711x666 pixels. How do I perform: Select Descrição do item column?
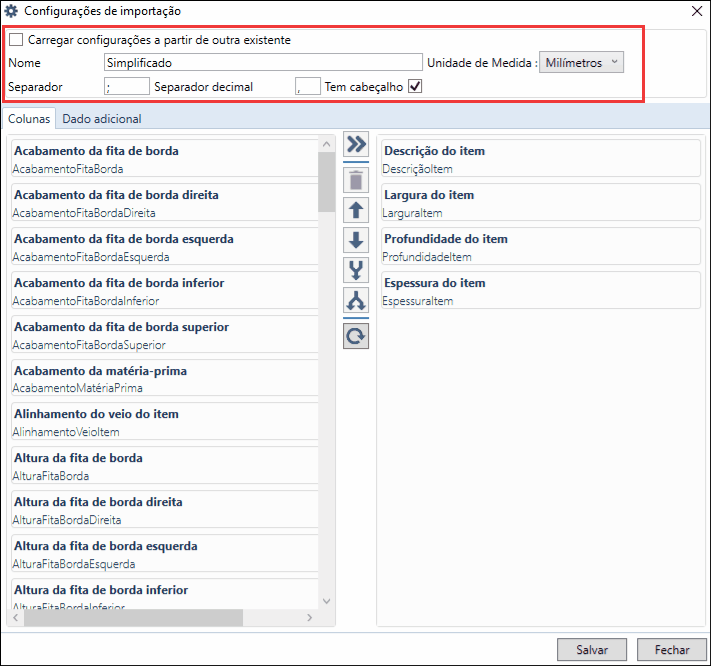tap(541, 158)
